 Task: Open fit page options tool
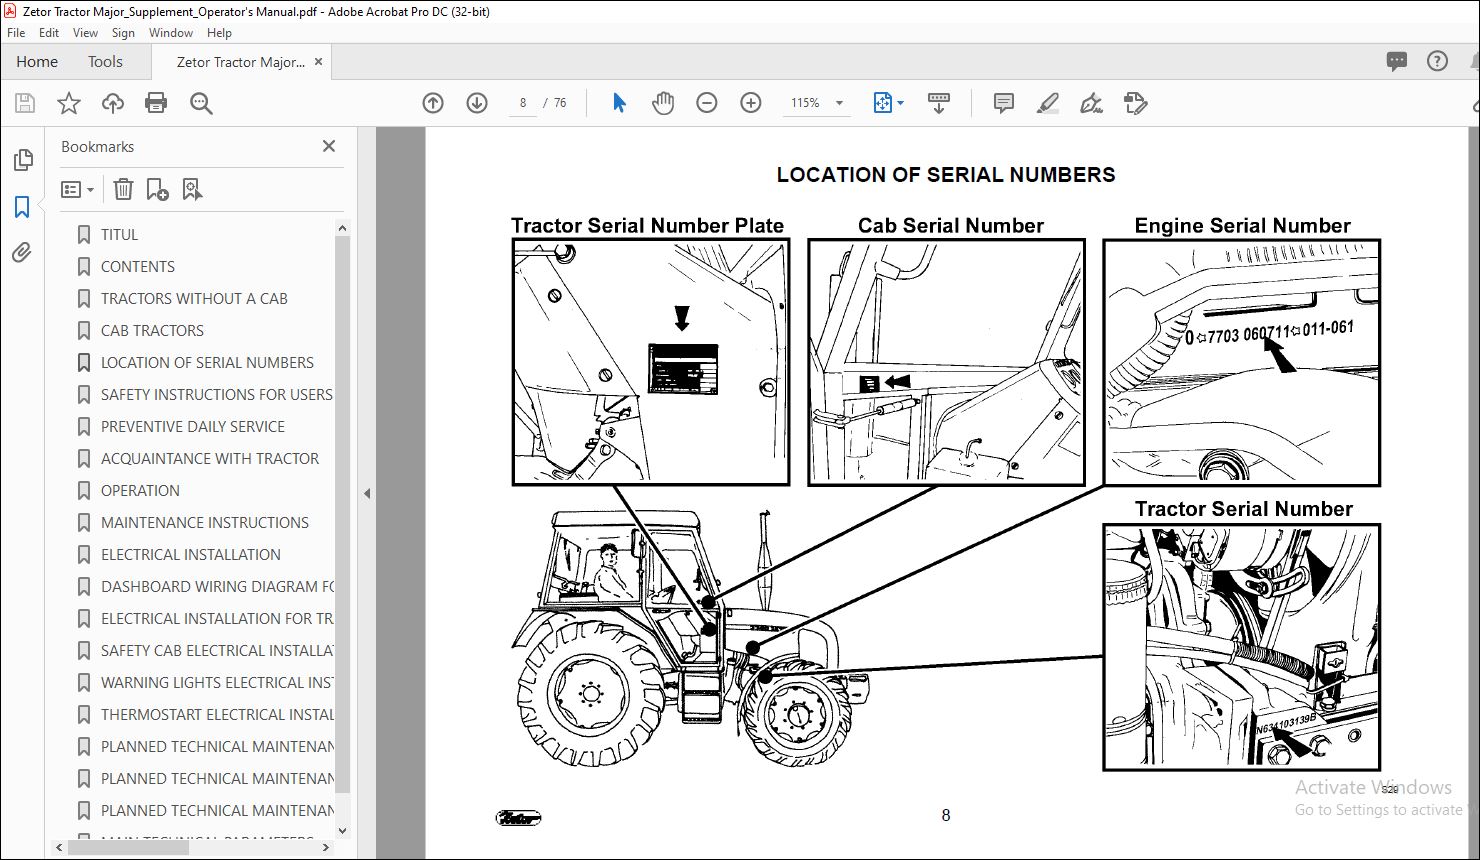(x=888, y=103)
